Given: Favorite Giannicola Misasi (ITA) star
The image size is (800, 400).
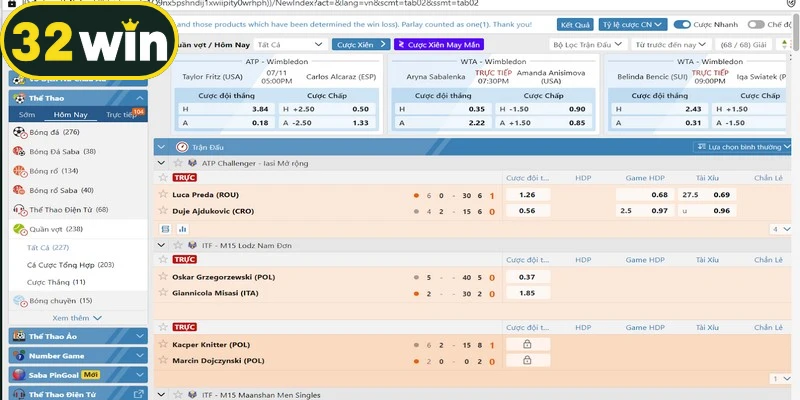Looking at the screenshot, I should click(x=163, y=292).
